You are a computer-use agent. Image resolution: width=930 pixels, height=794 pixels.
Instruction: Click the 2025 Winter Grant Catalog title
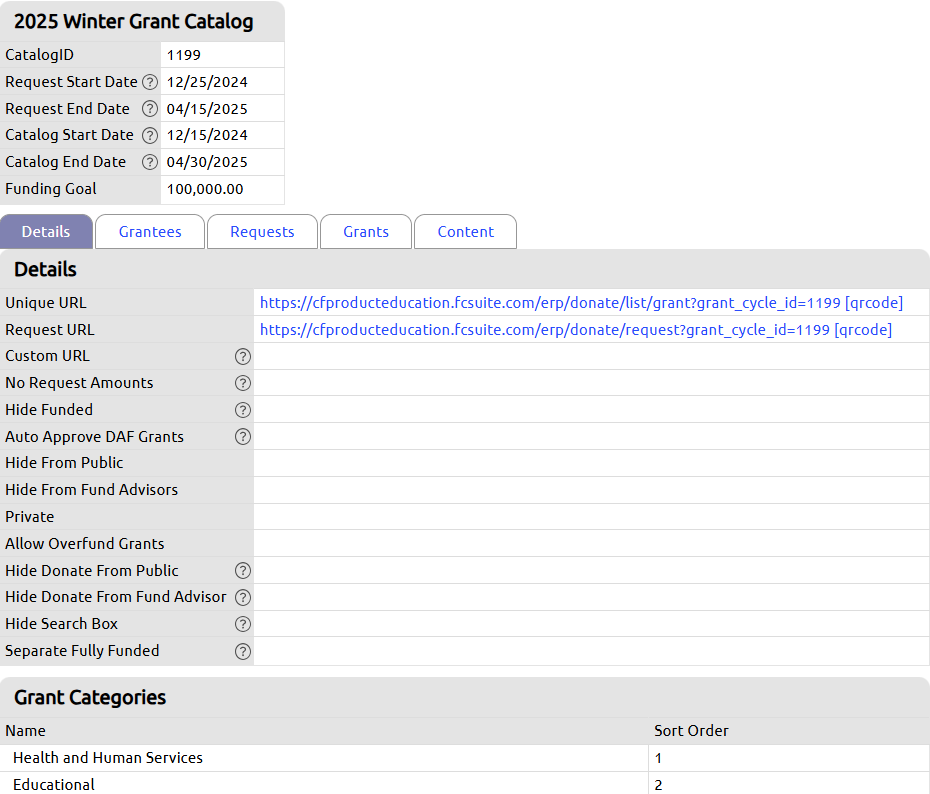(134, 21)
